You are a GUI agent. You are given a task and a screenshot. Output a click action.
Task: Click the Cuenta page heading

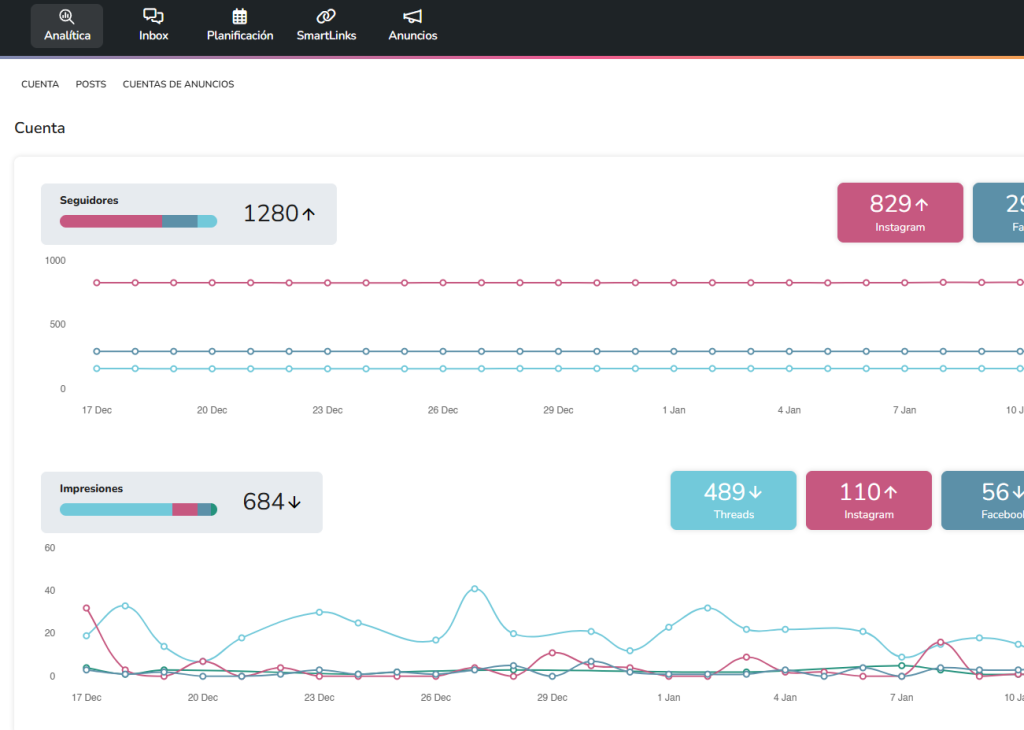tap(40, 128)
